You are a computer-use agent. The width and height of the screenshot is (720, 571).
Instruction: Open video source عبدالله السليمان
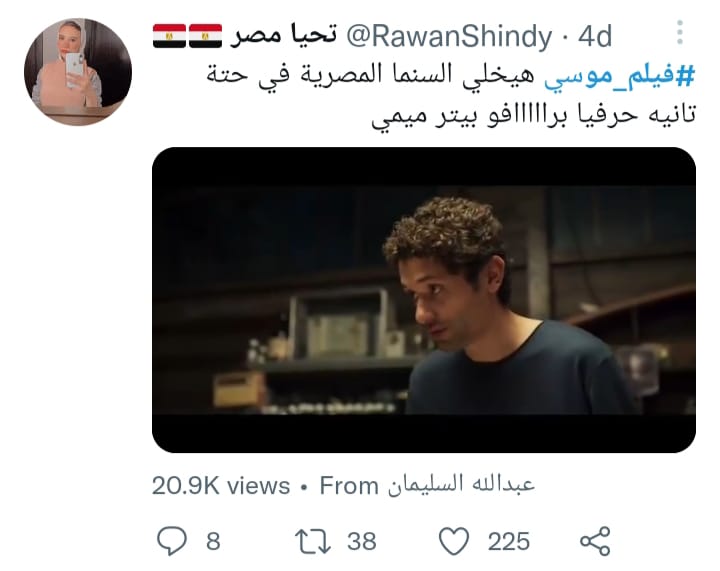(x=461, y=485)
